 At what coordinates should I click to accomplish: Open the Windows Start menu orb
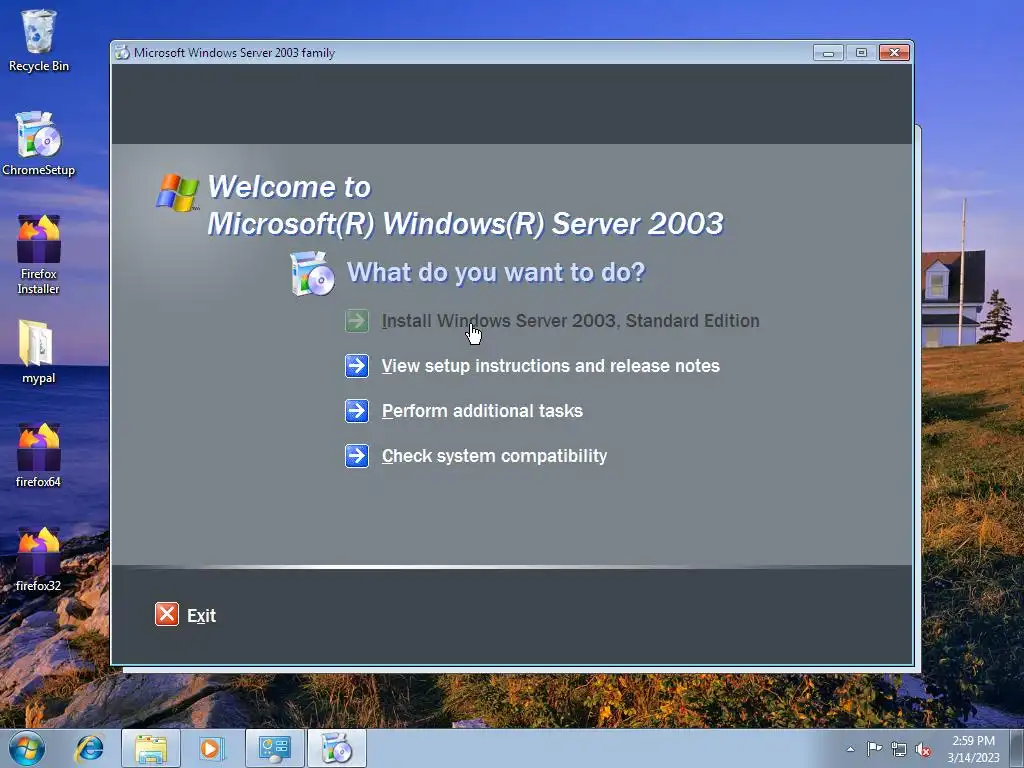(x=27, y=748)
